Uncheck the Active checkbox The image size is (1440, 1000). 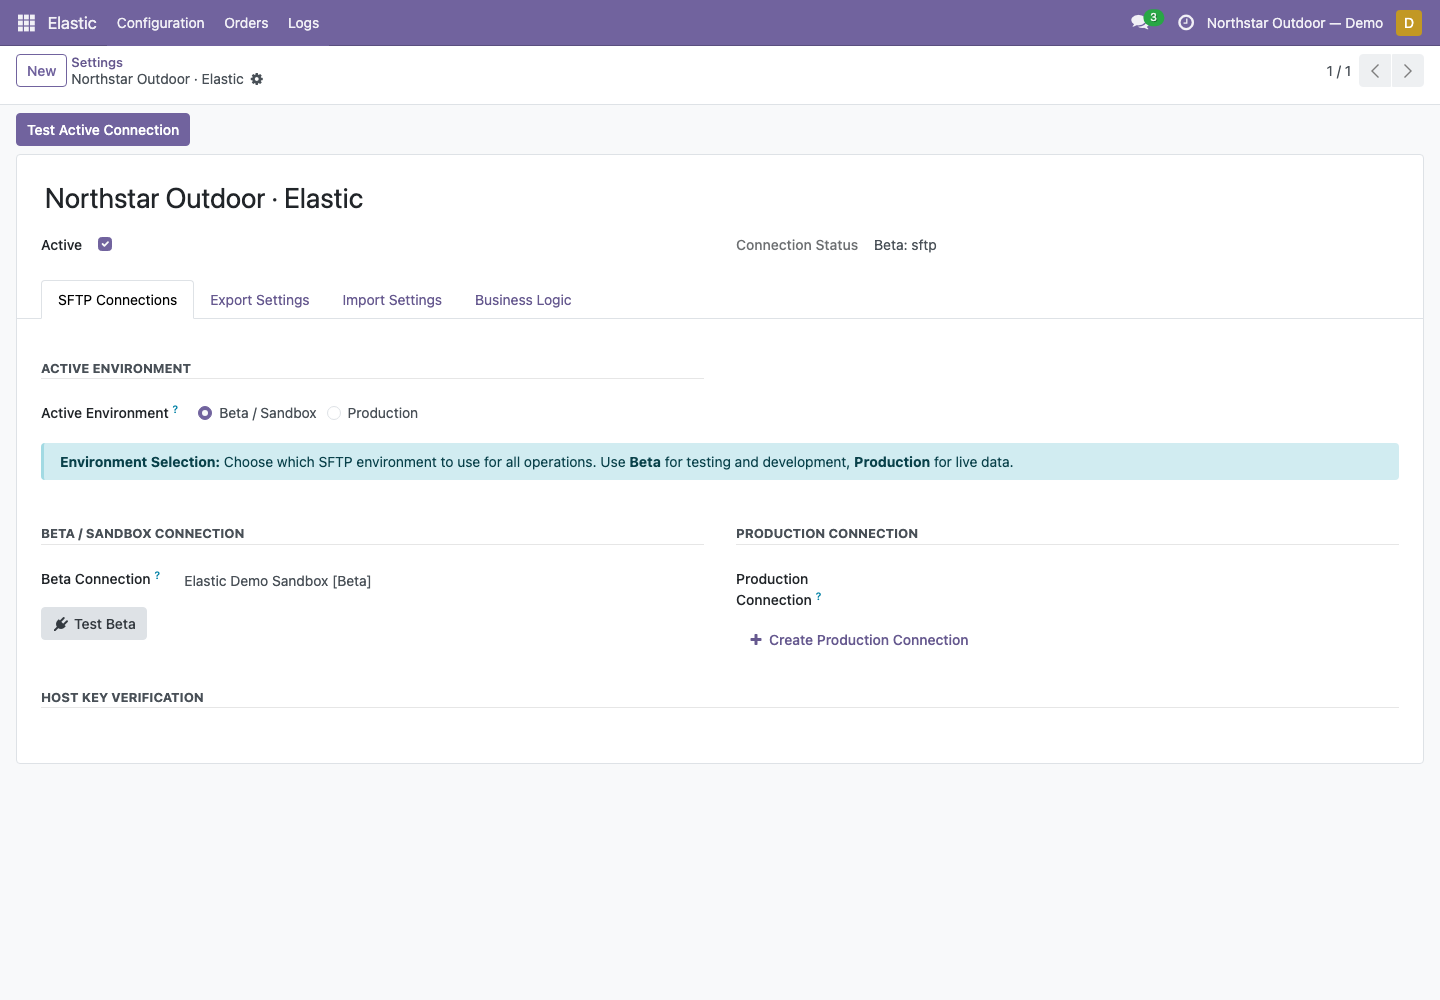coord(105,244)
